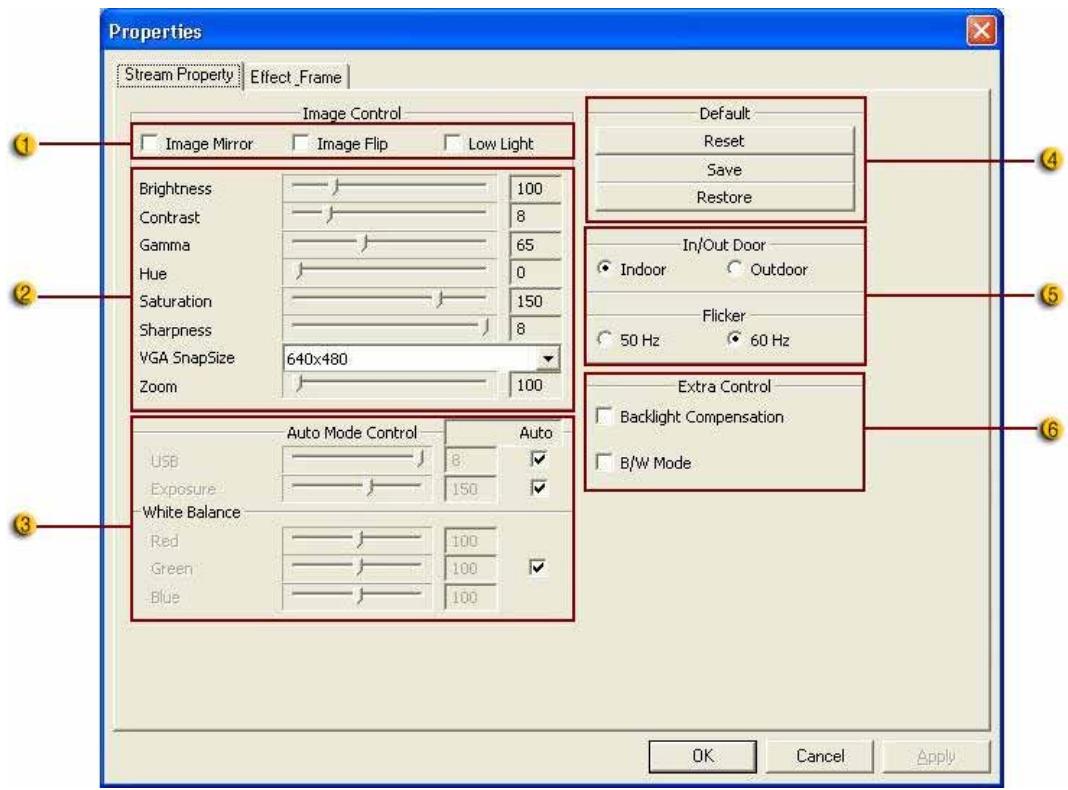This screenshot has height=790, width=1068.
Task: Select the Indoor radio button
Action: click(x=604, y=268)
